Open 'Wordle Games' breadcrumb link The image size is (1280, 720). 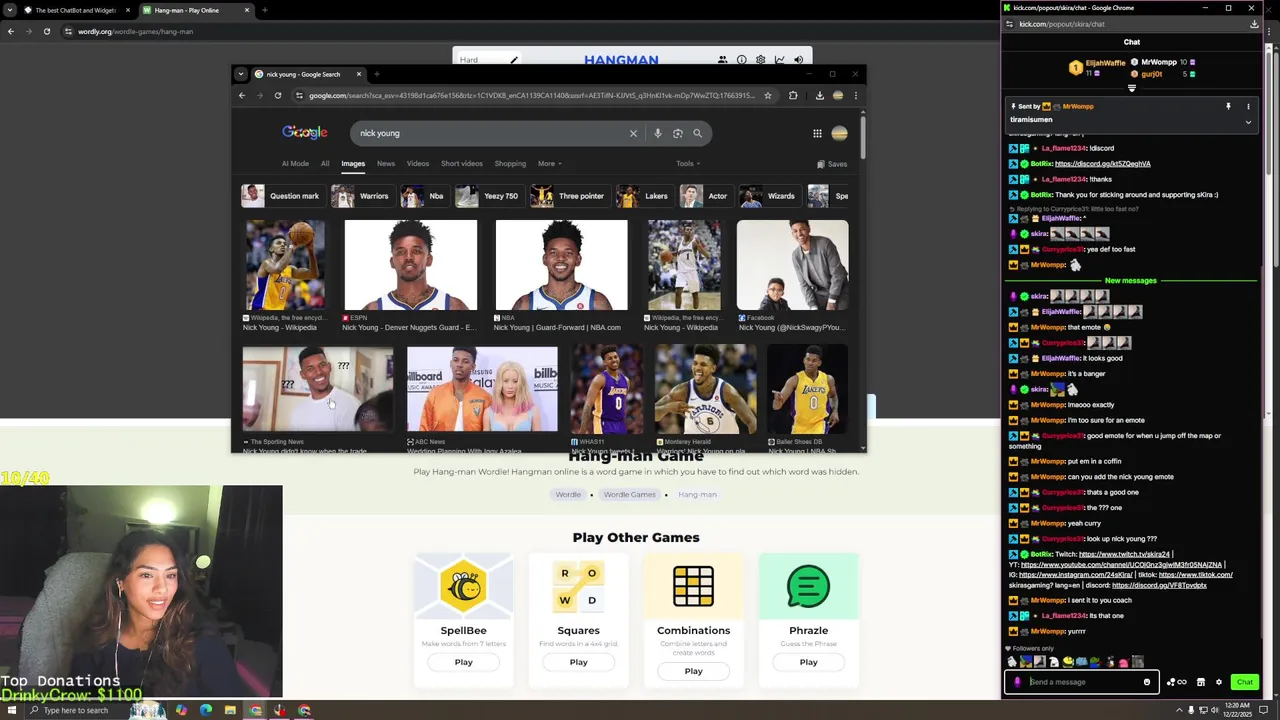629,494
